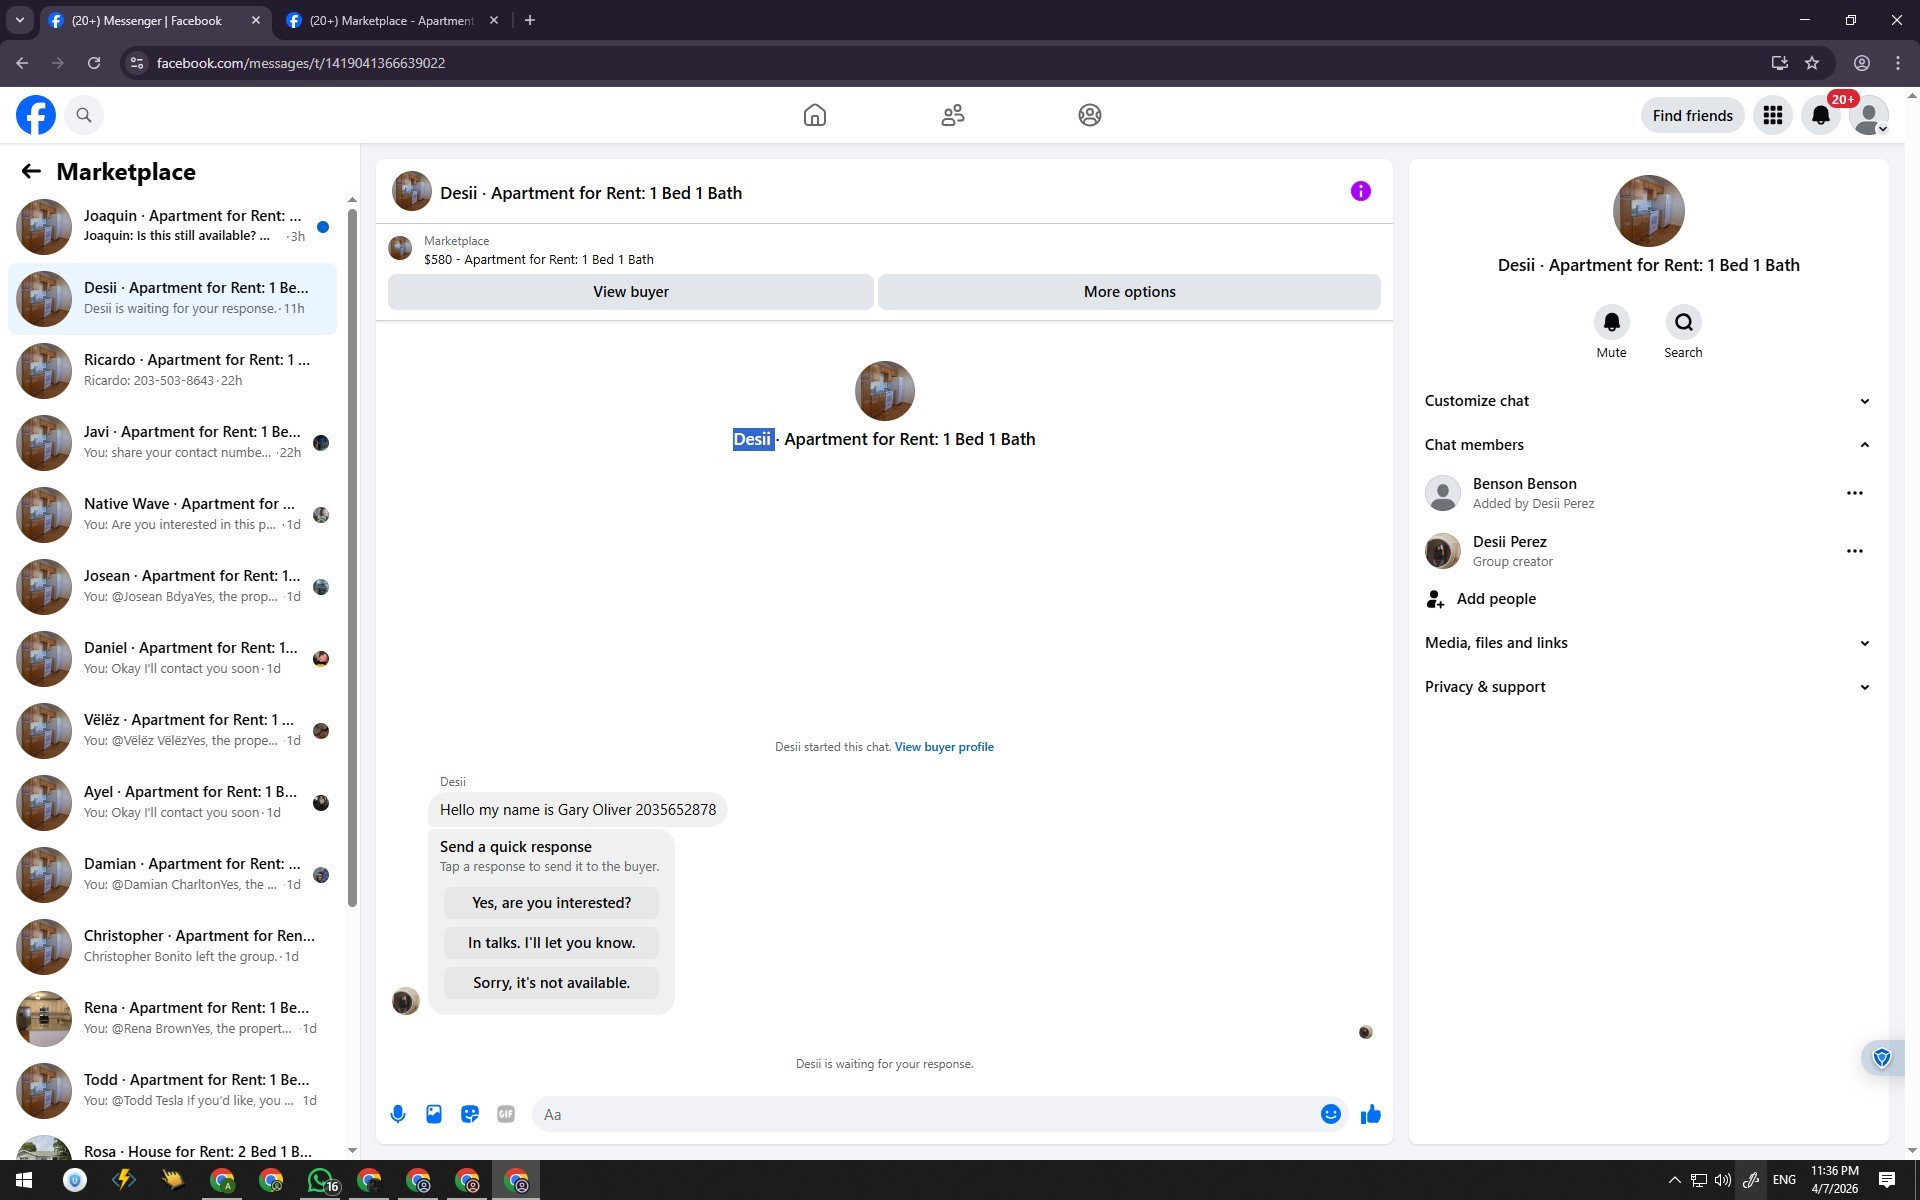Open Javi apartment conversation
This screenshot has width=1920, height=1200.
click(x=172, y=442)
